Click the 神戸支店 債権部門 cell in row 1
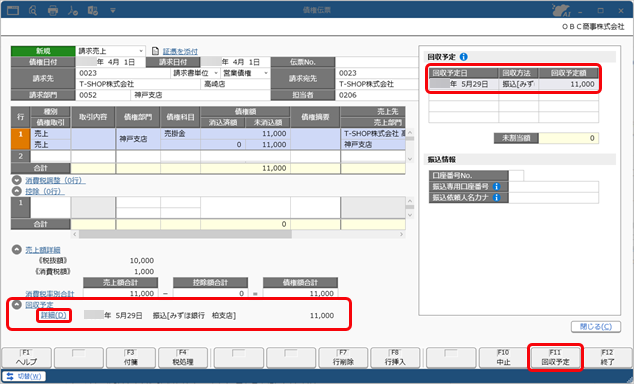 click(x=138, y=139)
